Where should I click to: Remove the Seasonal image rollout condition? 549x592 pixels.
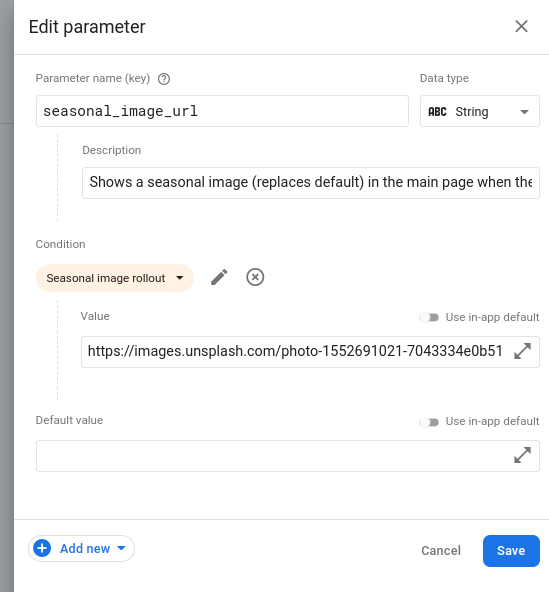[x=255, y=277]
